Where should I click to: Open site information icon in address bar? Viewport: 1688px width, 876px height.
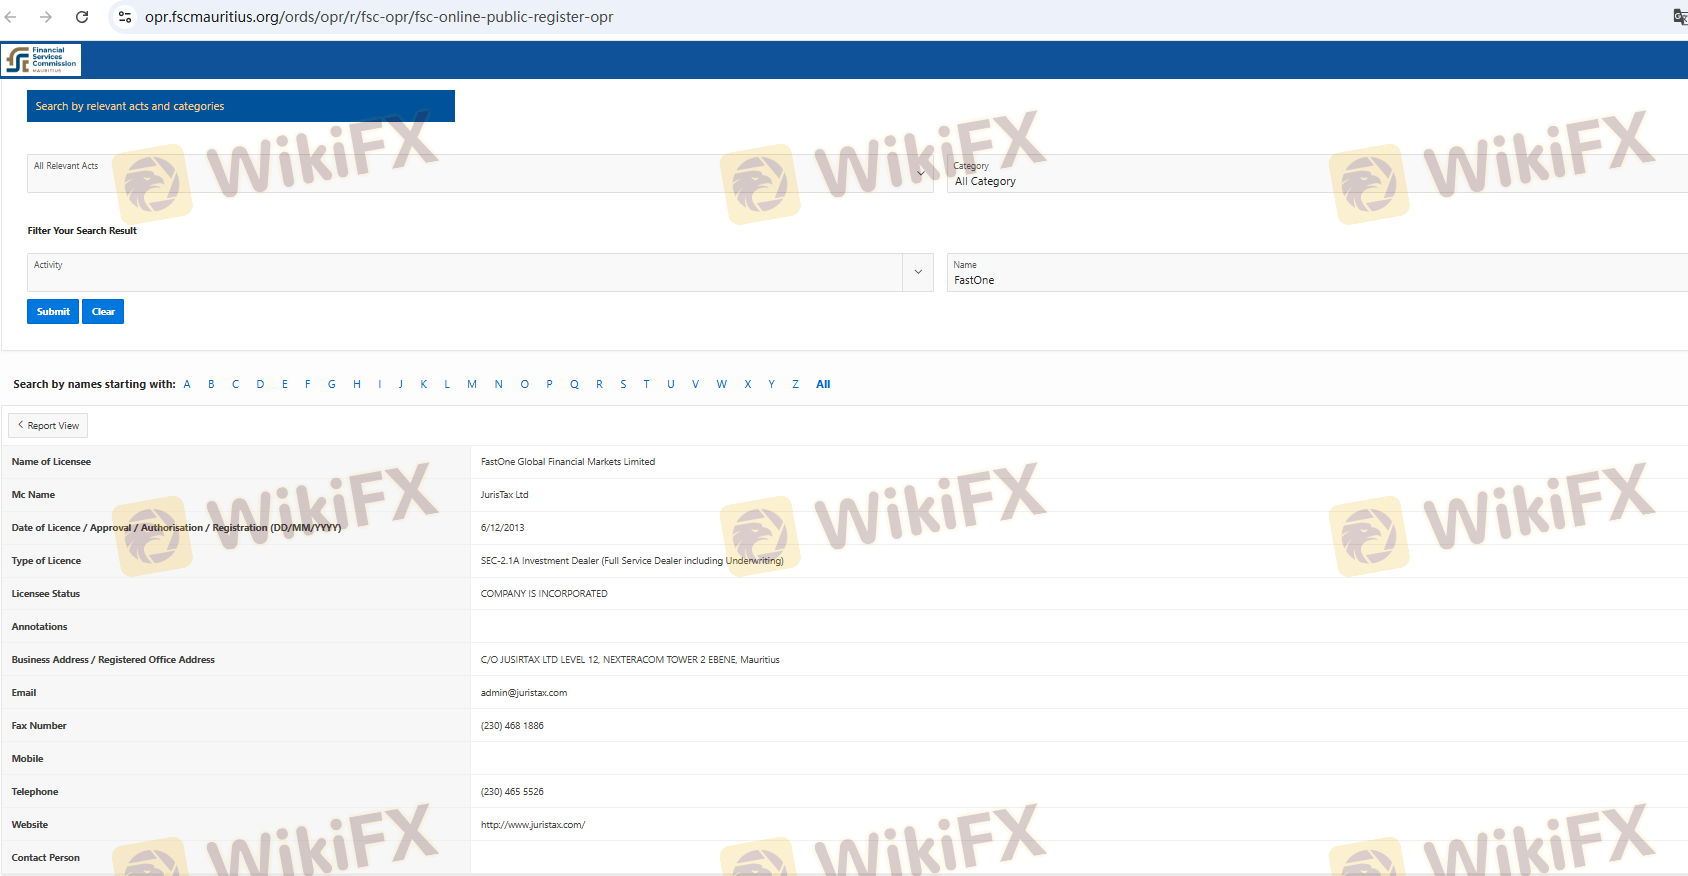(125, 17)
